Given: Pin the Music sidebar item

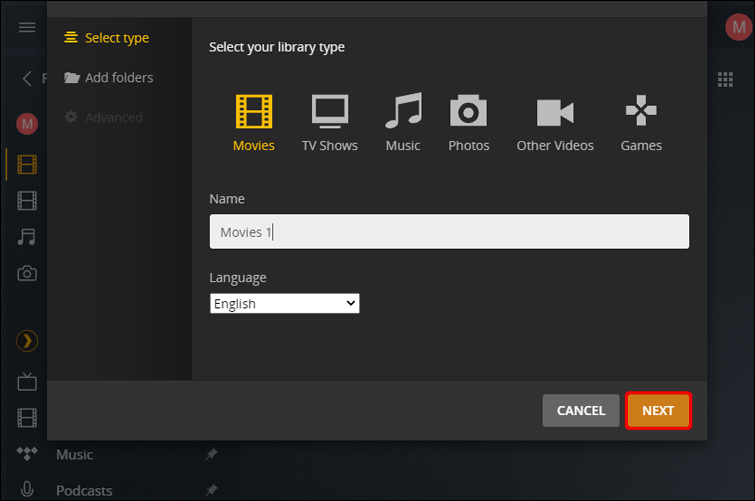Looking at the screenshot, I should pos(211,455).
